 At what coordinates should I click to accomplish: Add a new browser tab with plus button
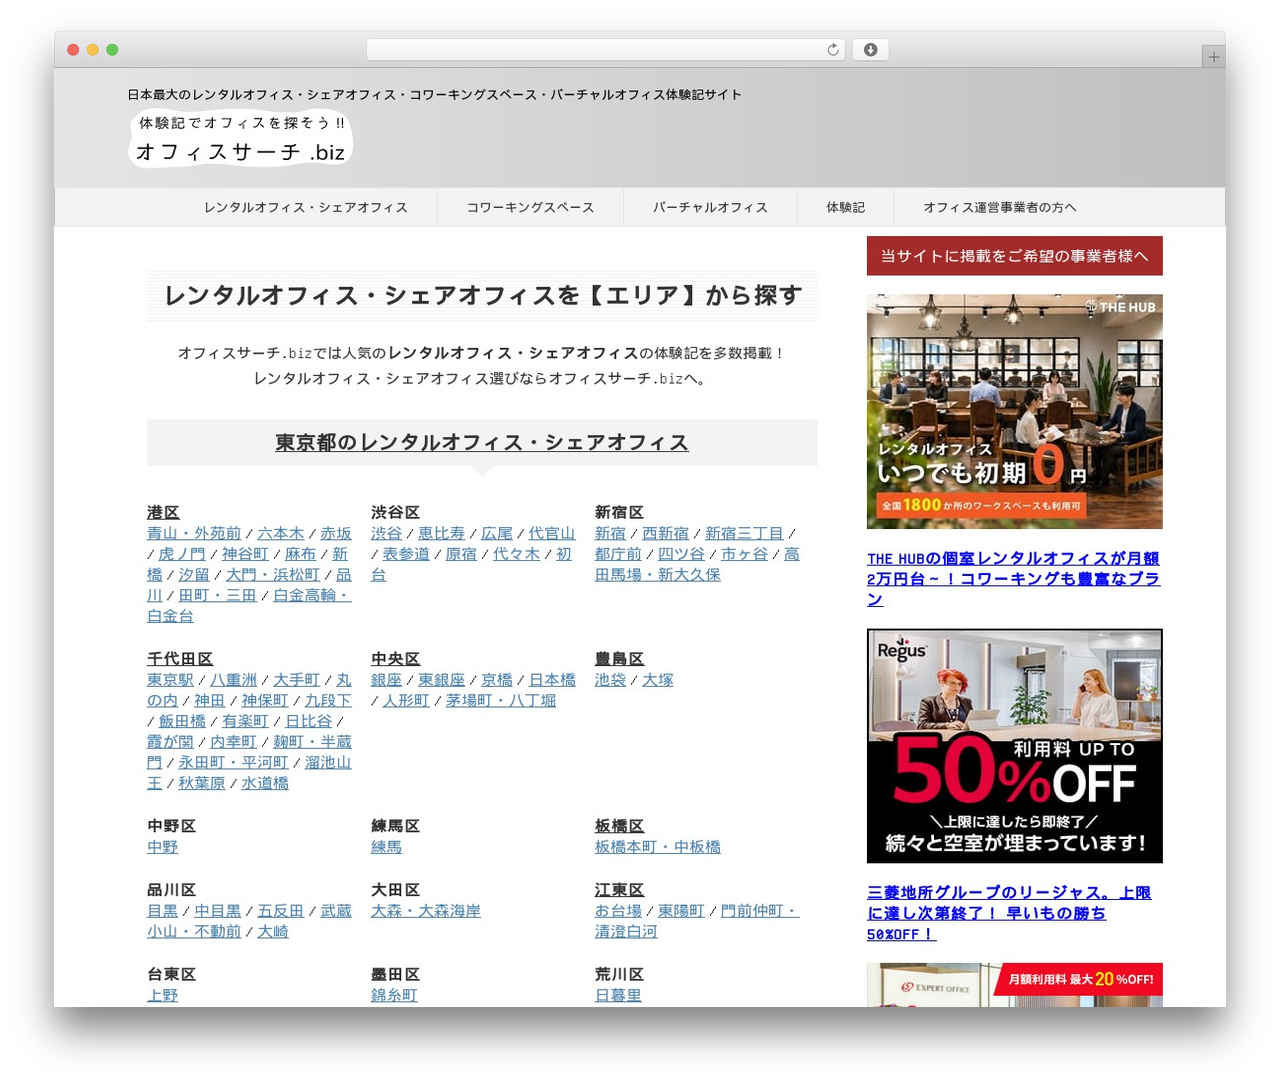tap(1213, 57)
